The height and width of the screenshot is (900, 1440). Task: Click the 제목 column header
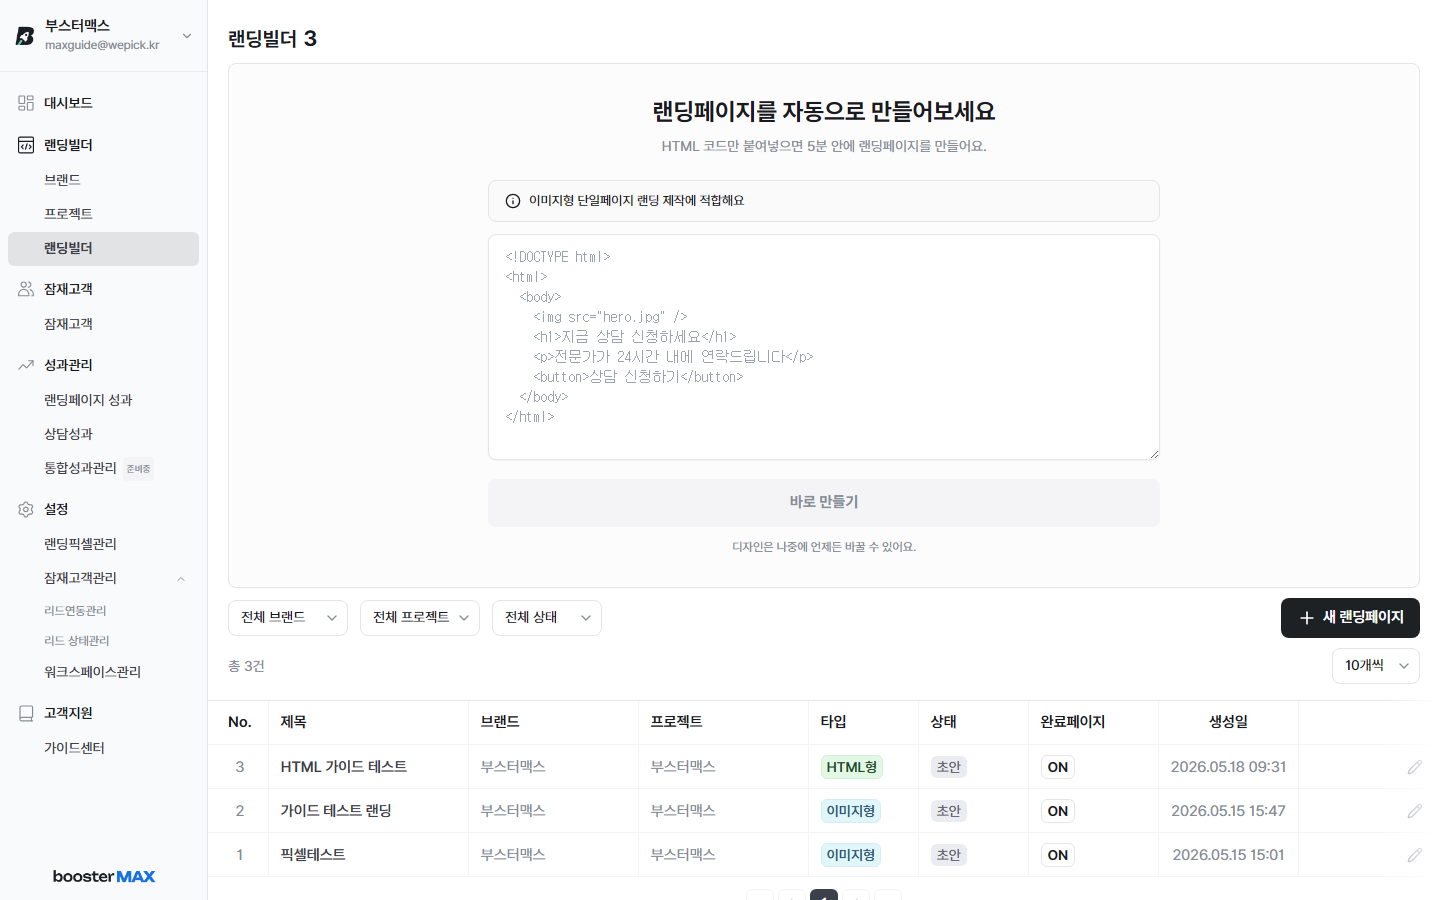click(x=293, y=722)
